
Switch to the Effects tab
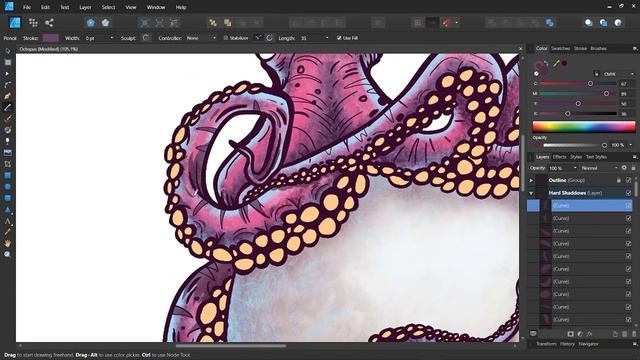point(559,157)
